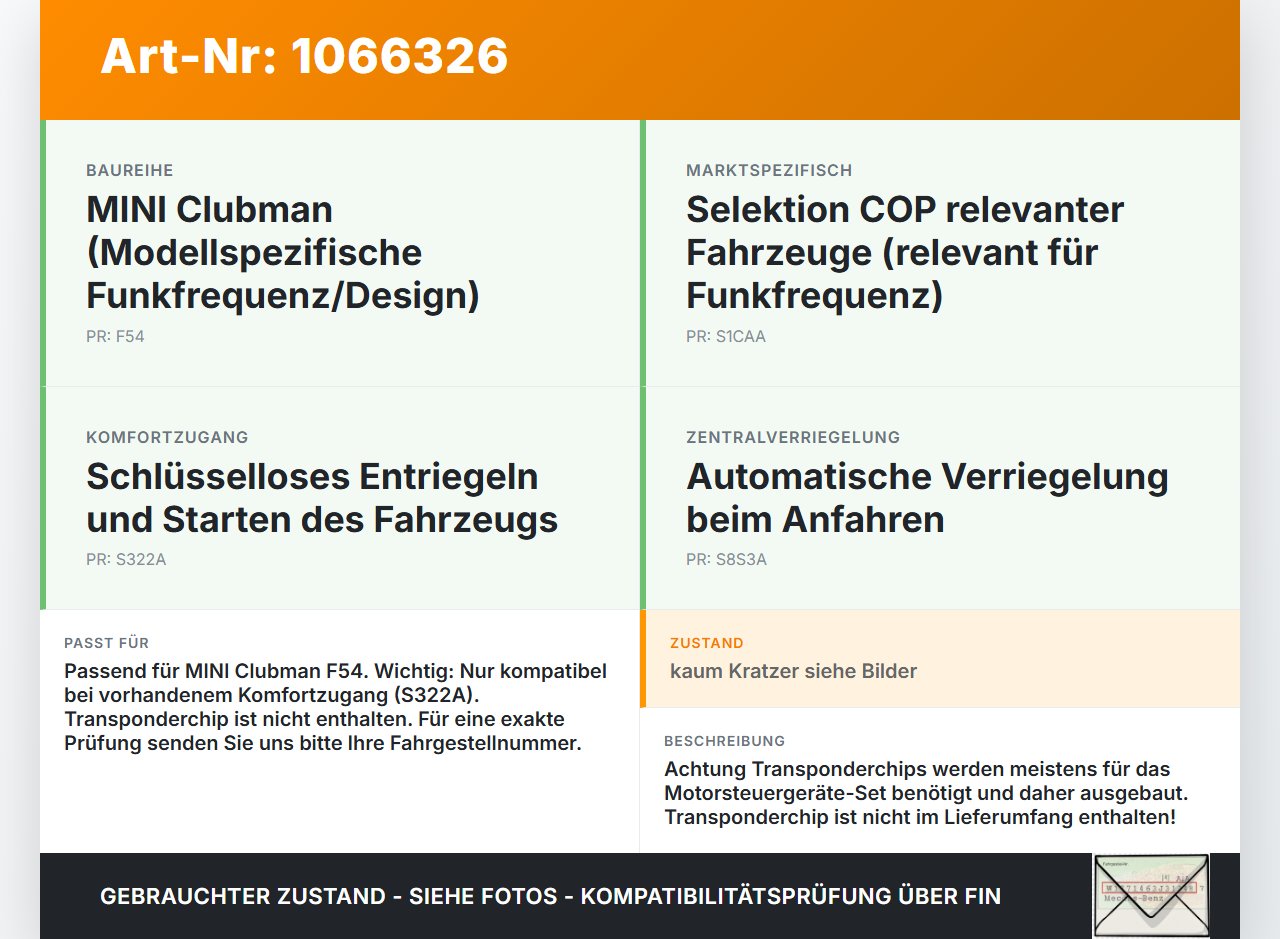Select the Selektion COP relevanter Fahrzeuge card
This screenshot has width=1280, height=939.
[x=940, y=253]
